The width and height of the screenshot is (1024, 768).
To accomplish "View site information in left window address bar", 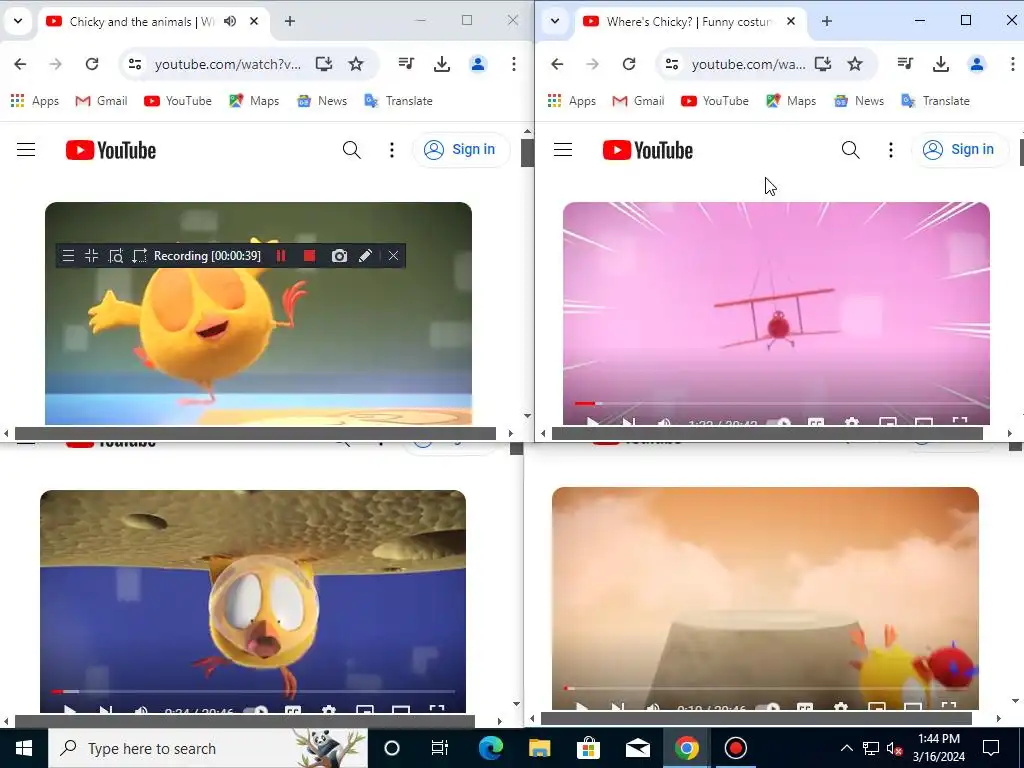I will click(135, 64).
